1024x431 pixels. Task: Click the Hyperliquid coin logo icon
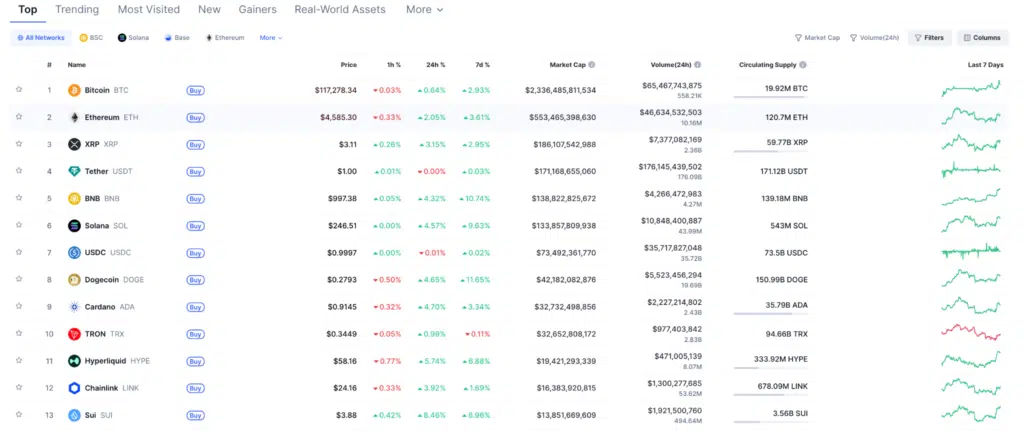[x=74, y=361]
